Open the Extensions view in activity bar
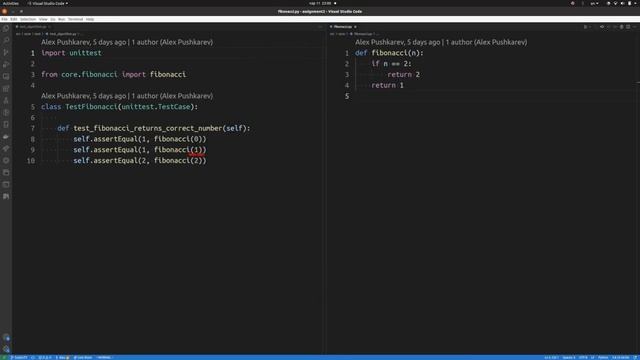640x360 pixels. (6, 88)
